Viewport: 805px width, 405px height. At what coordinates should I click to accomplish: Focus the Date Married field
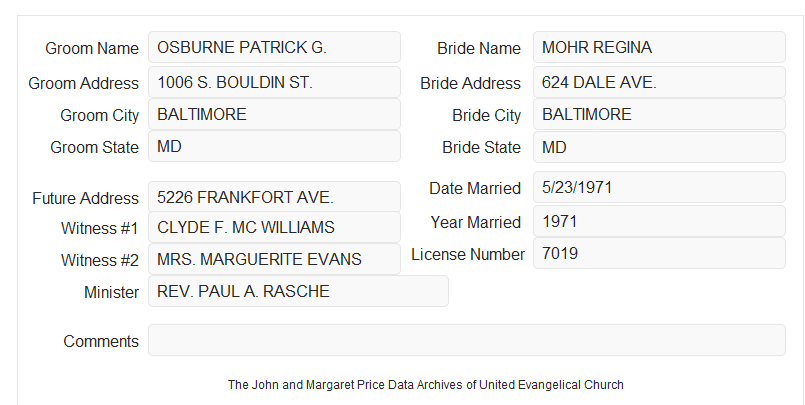659,187
